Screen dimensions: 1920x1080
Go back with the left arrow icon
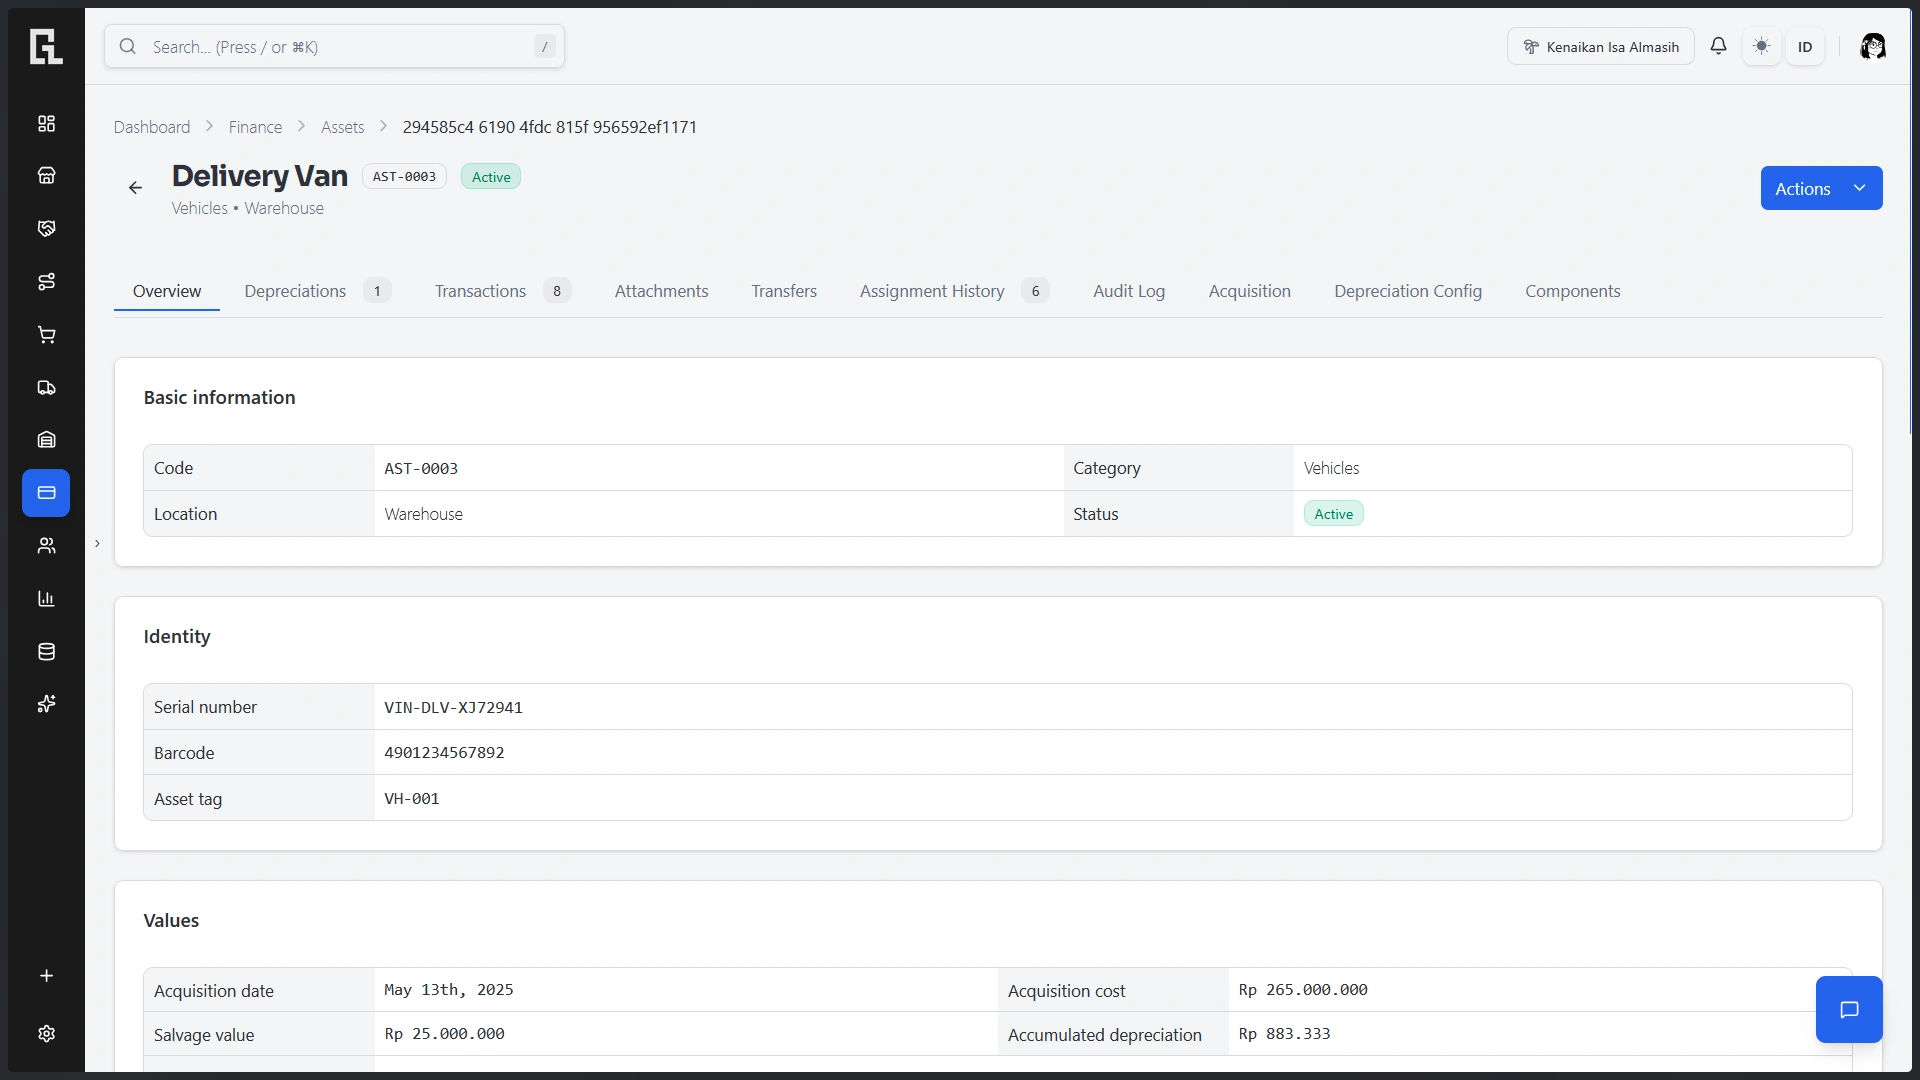(135, 188)
